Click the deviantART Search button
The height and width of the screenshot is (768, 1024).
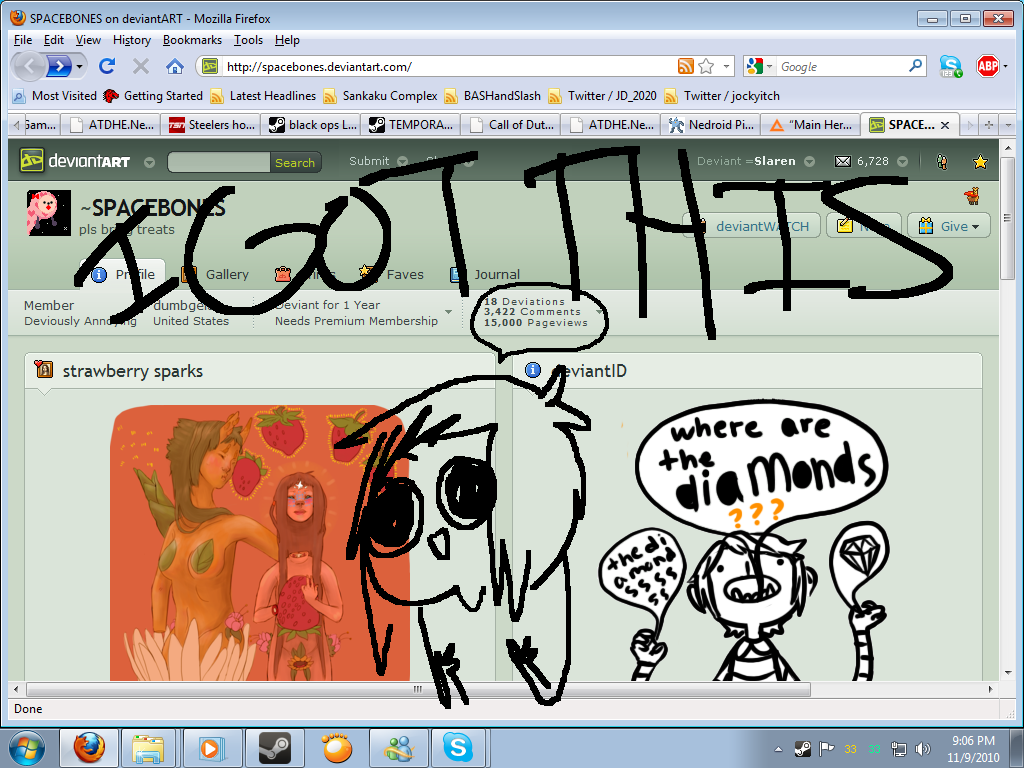[x=295, y=163]
